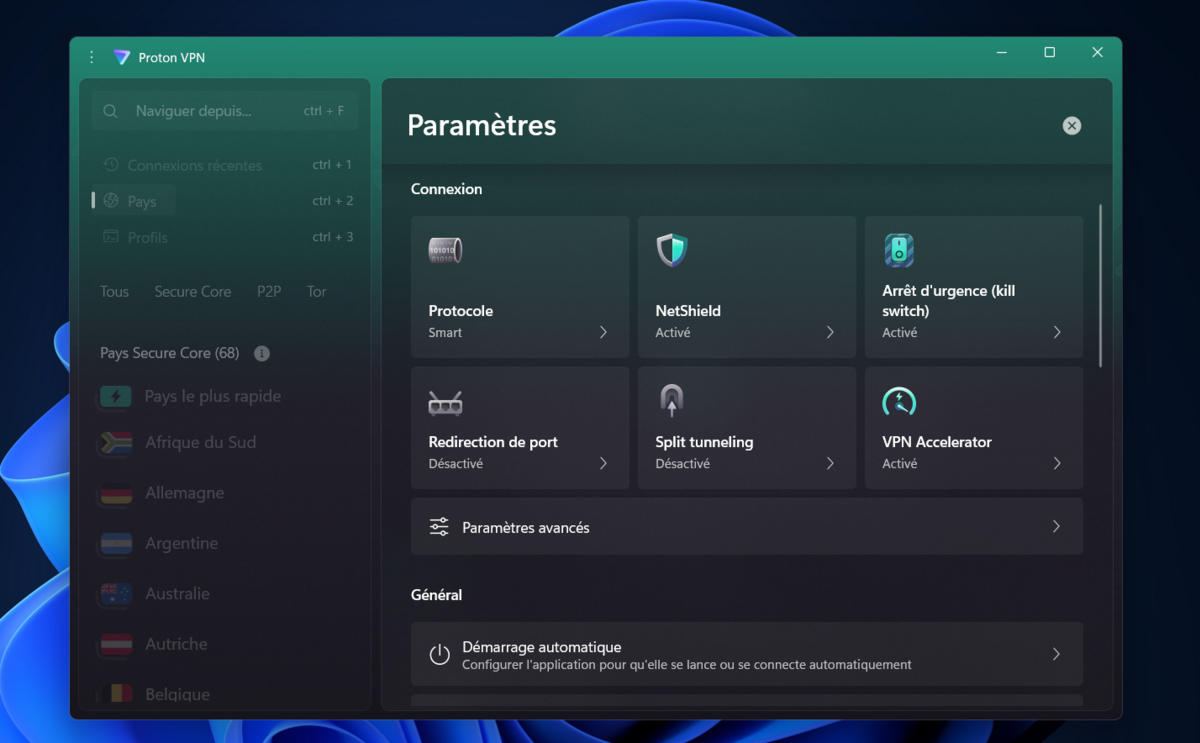Viewport: 1200px width, 743px height.
Task: Open Redirection de port via its chevron
Action: [603, 463]
